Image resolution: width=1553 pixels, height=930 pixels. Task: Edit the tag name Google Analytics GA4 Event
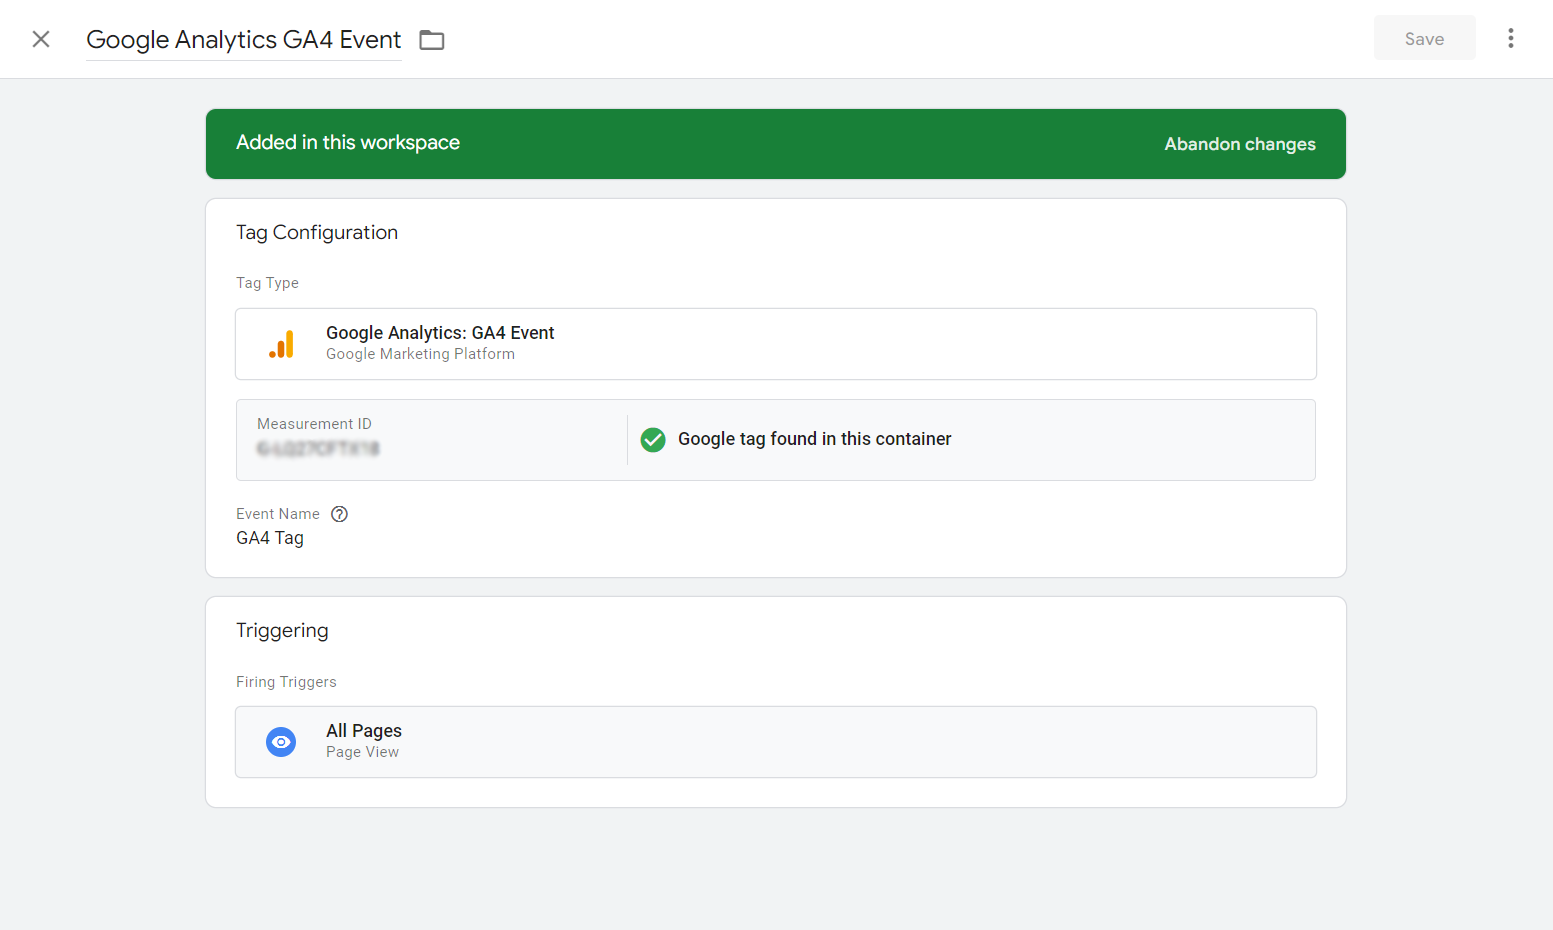(244, 39)
